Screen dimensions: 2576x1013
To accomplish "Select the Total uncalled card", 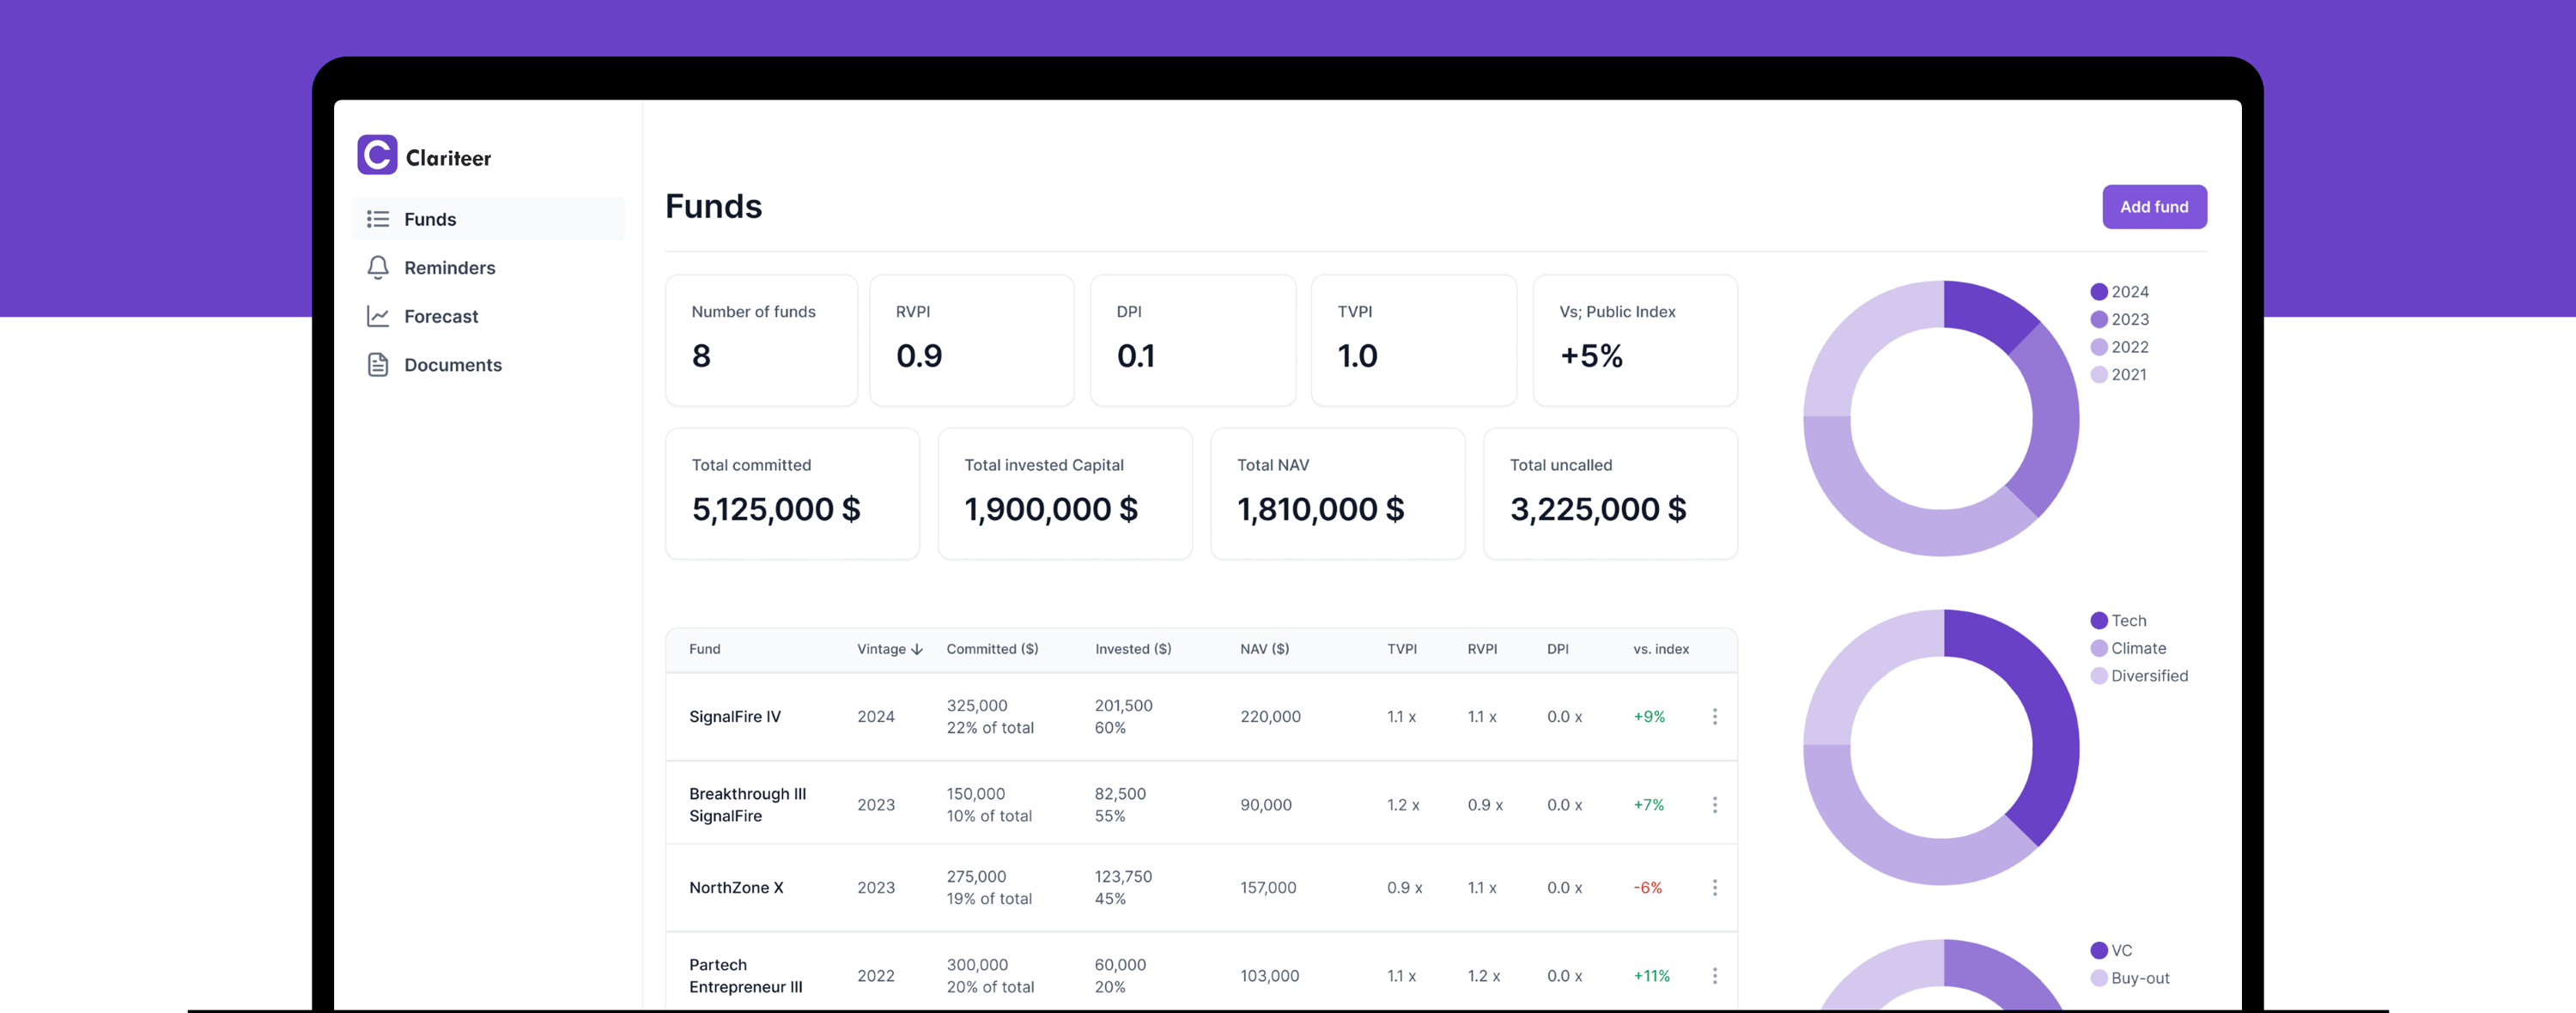I will (x=1610, y=494).
